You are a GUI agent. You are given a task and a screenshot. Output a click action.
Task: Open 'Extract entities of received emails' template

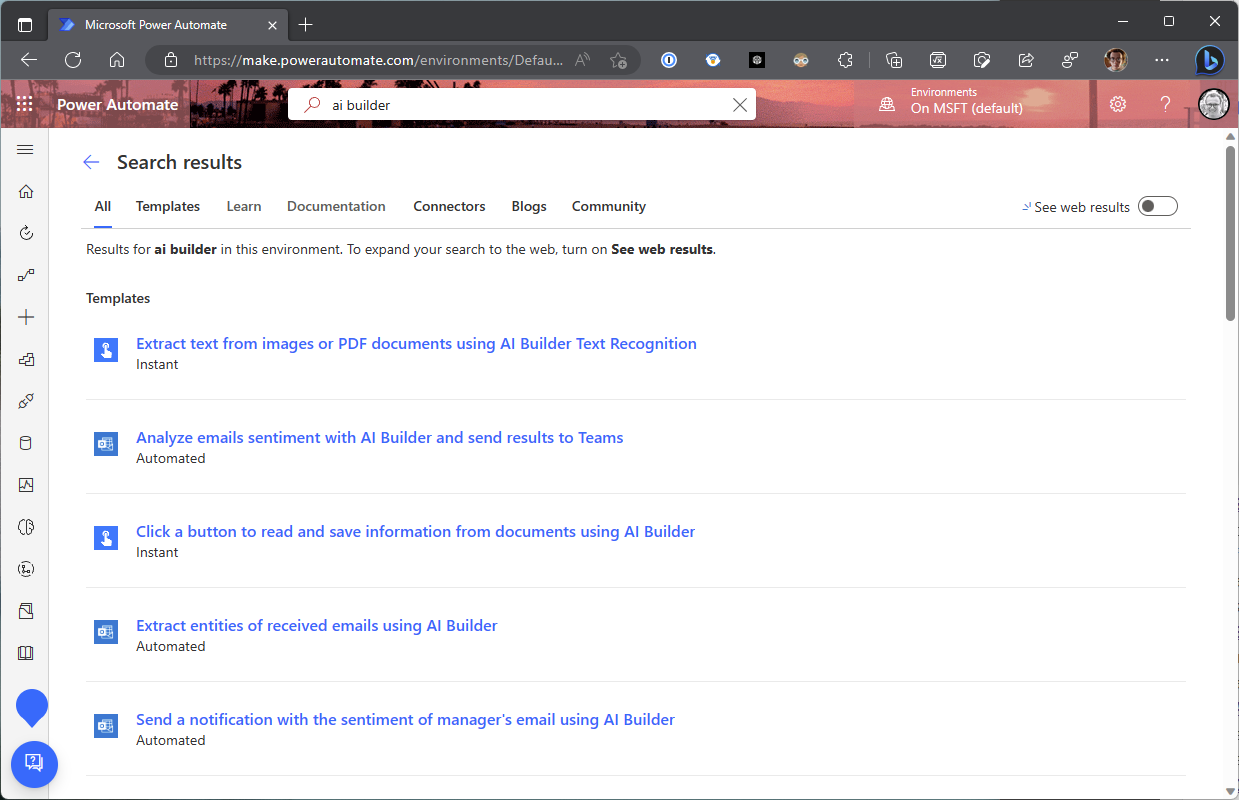(x=317, y=625)
